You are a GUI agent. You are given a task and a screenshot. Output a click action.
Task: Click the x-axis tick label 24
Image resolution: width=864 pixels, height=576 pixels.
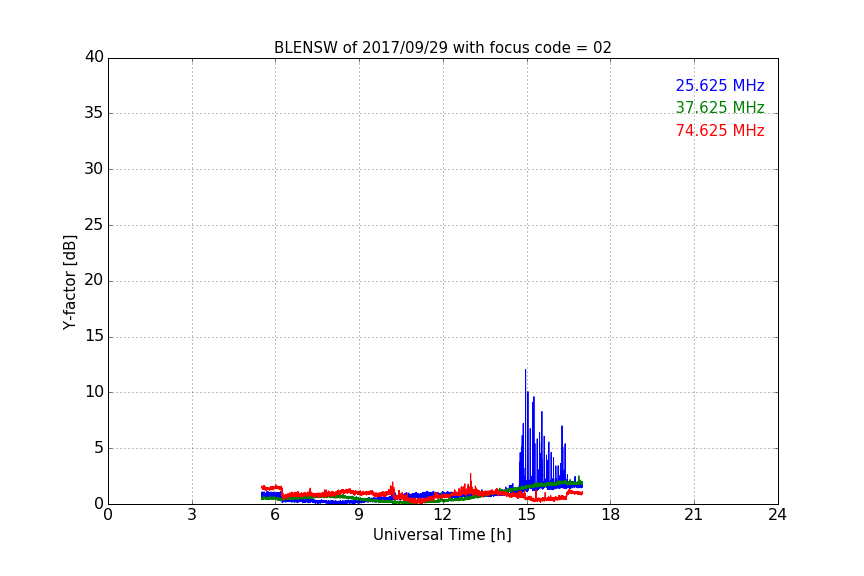click(x=777, y=515)
